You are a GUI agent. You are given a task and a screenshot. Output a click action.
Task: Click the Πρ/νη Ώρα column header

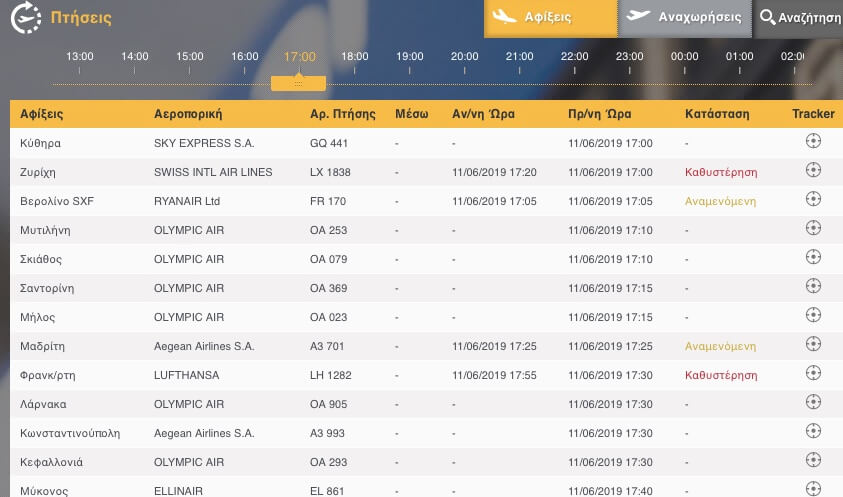[x=599, y=114]
